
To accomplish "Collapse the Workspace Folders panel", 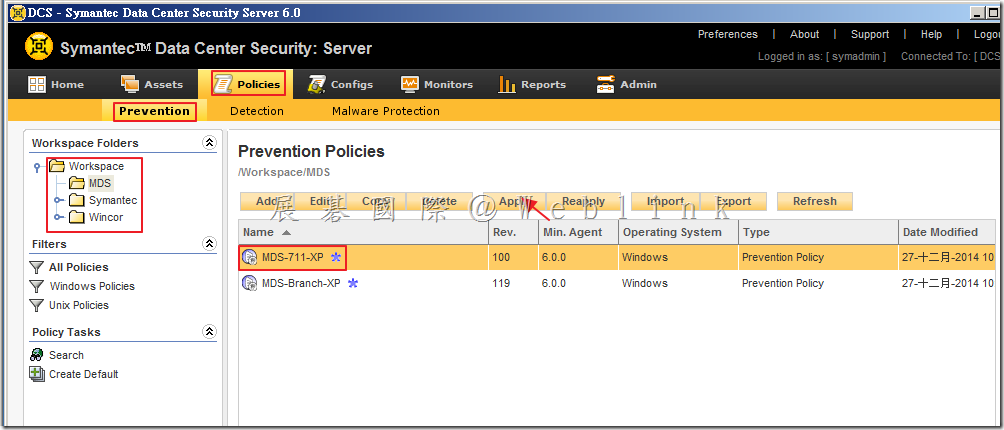I will click(x=209, y=143).
